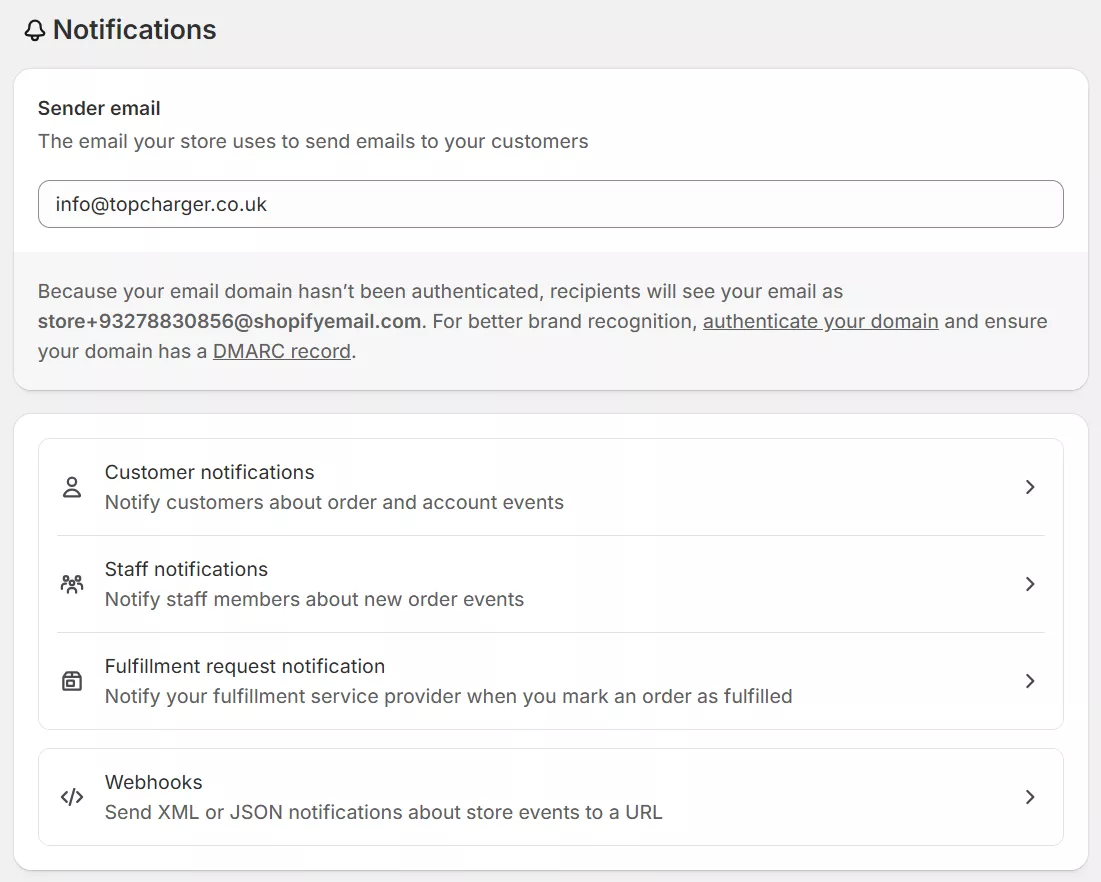Hit the Webhooks row chevron arrow
The width and height of the screenshot is (1101, 882).
[1030, 797]
